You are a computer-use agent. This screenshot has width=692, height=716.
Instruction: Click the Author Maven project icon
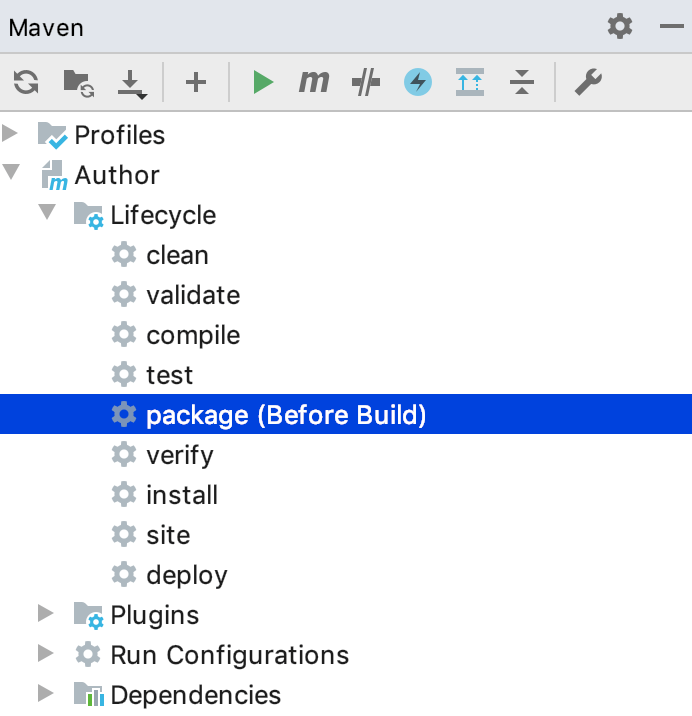[x=54, y=175]
